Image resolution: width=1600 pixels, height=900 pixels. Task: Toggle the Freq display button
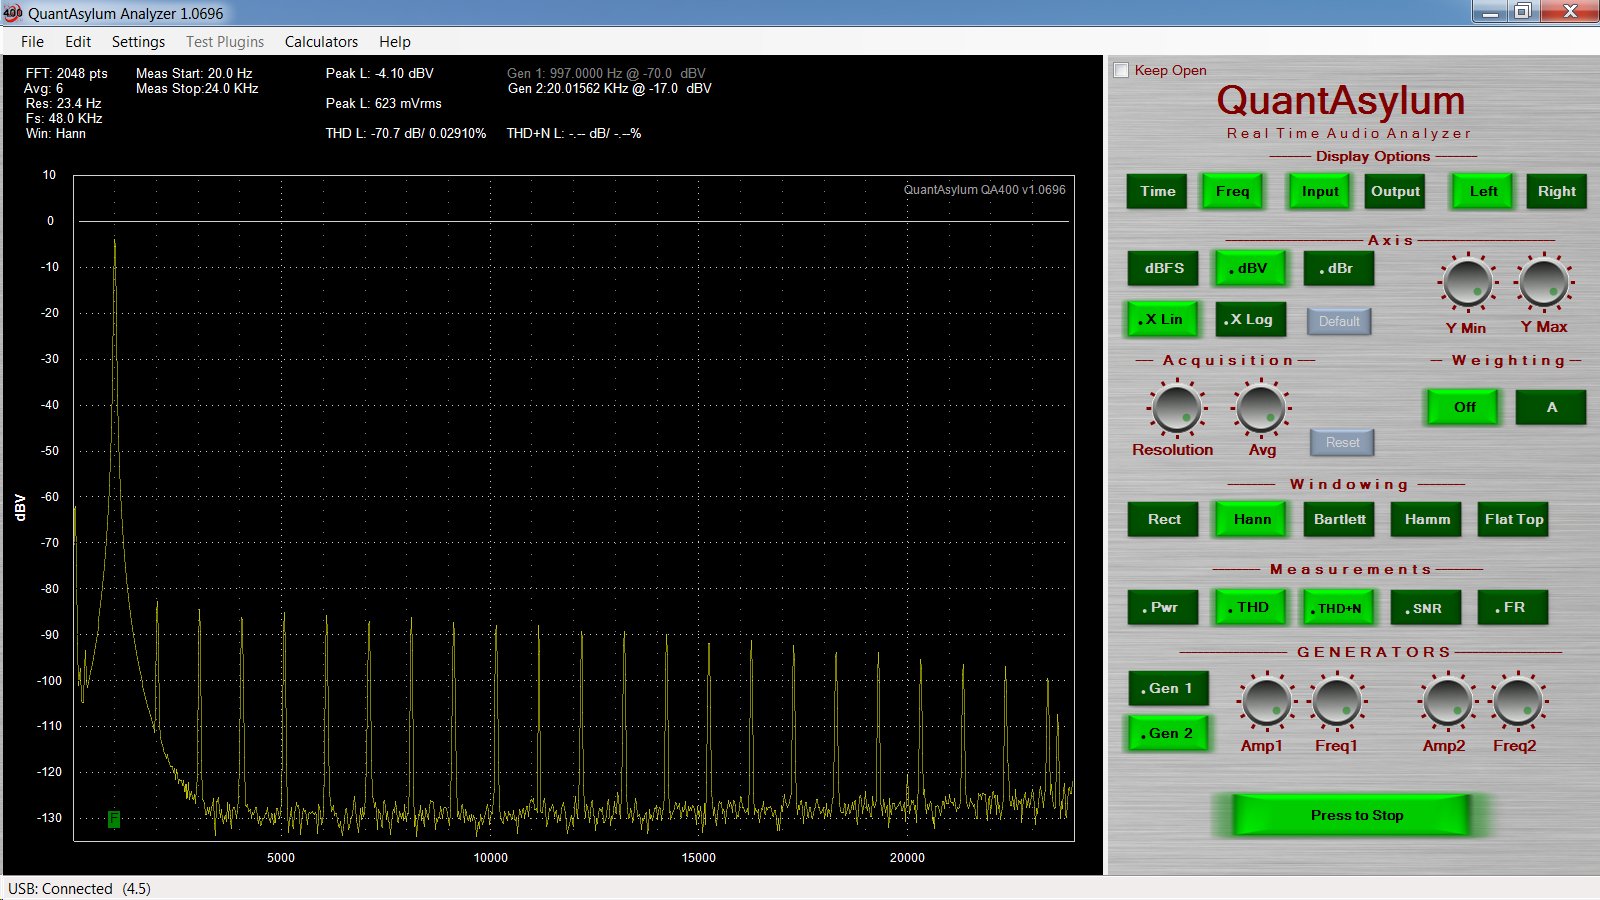pos(1232,191)
